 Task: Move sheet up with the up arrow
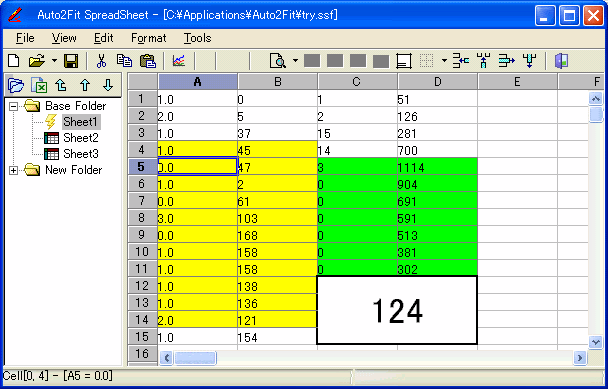point(85,85)
